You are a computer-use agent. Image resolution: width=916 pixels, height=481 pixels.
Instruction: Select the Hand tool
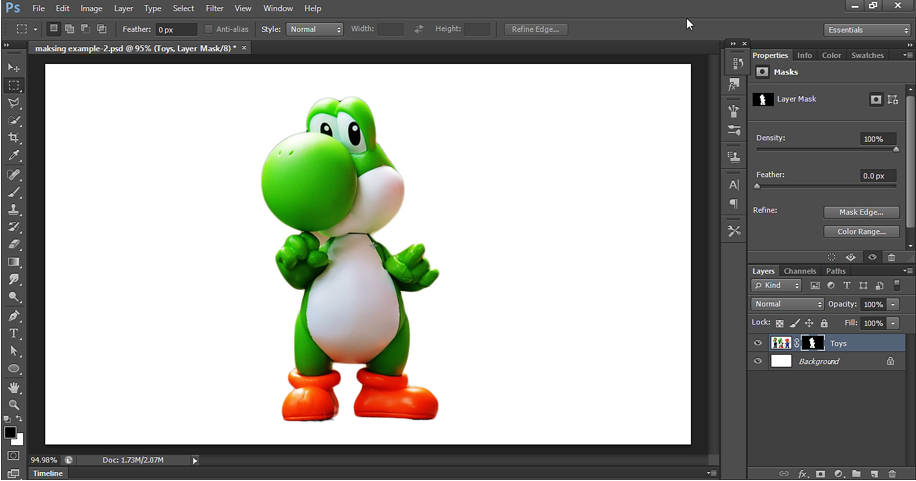(14, 387)
